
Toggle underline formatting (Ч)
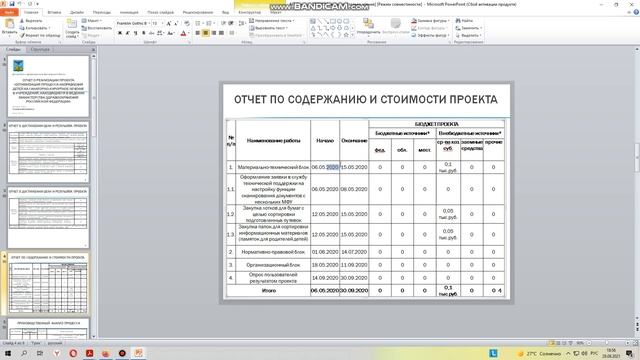136,33
